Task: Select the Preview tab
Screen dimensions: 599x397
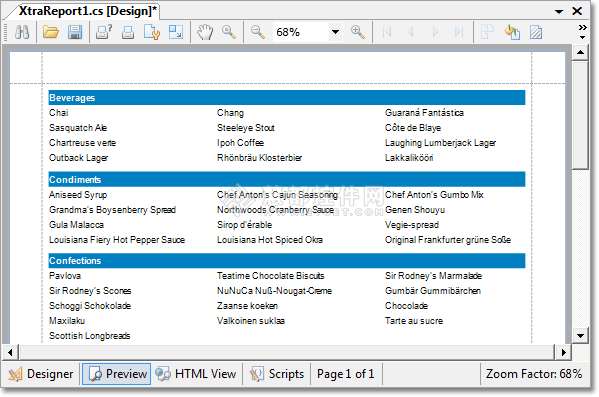Action: click(117, 374)
